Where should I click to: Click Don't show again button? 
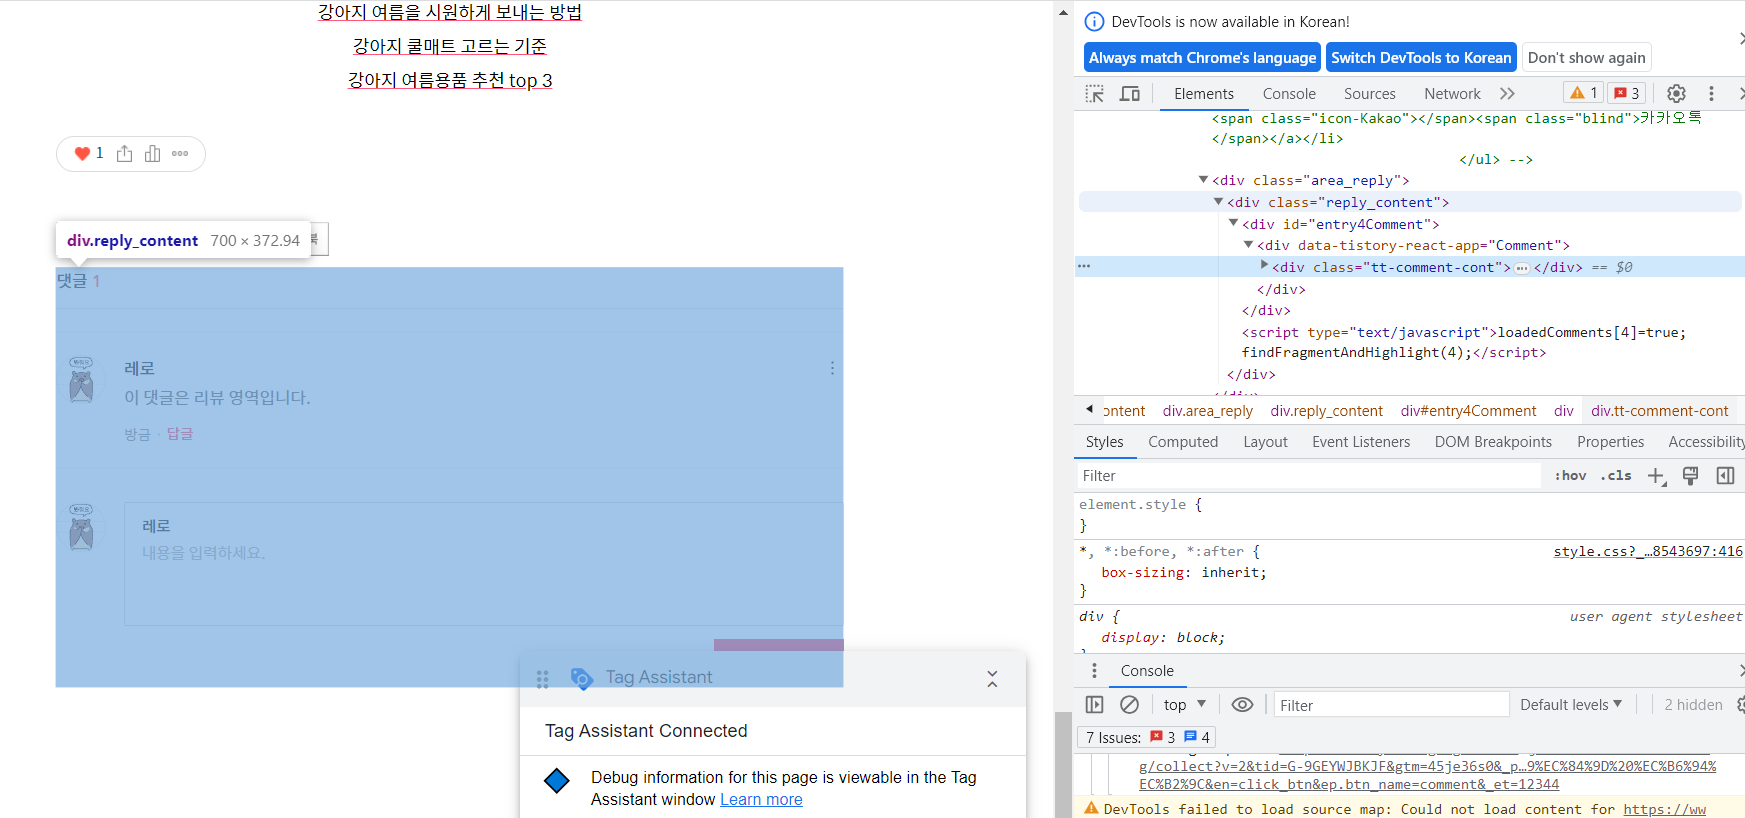point(1586,58)
